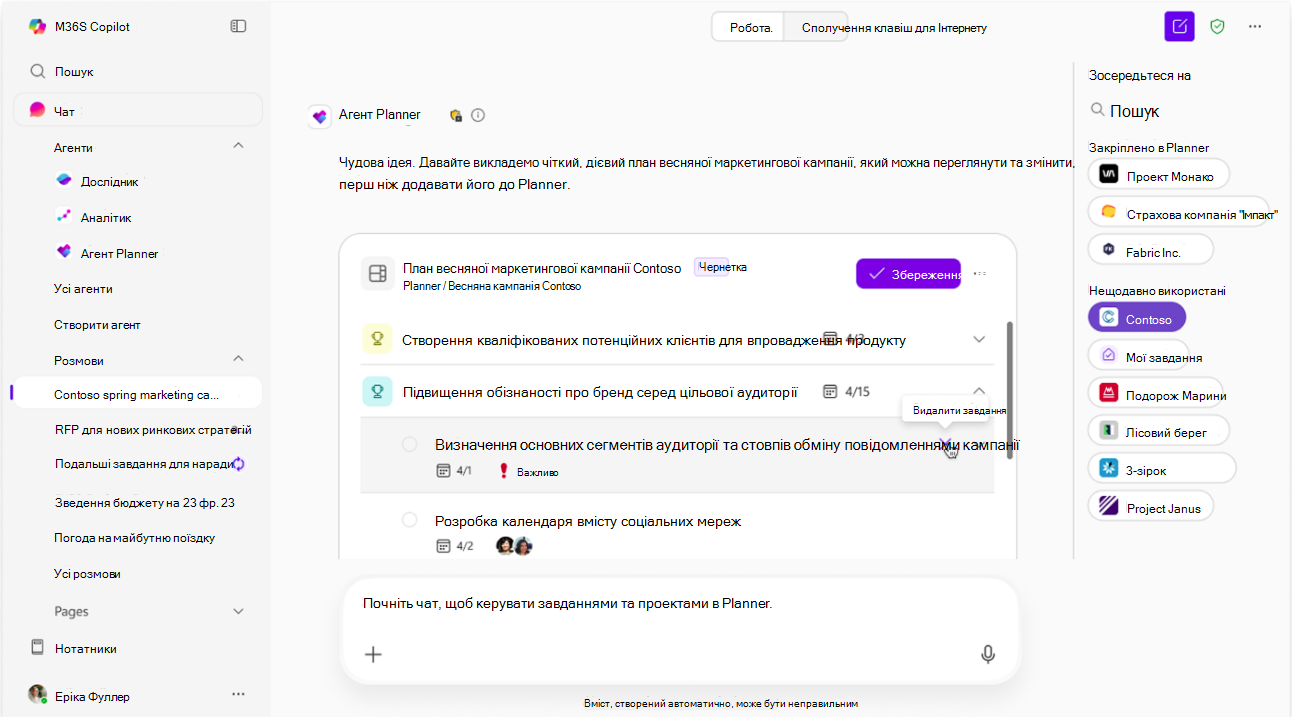Select Страхова компанія Імпакт plan
This screenshot has height=717, width=1292.
coord(1178,212)
